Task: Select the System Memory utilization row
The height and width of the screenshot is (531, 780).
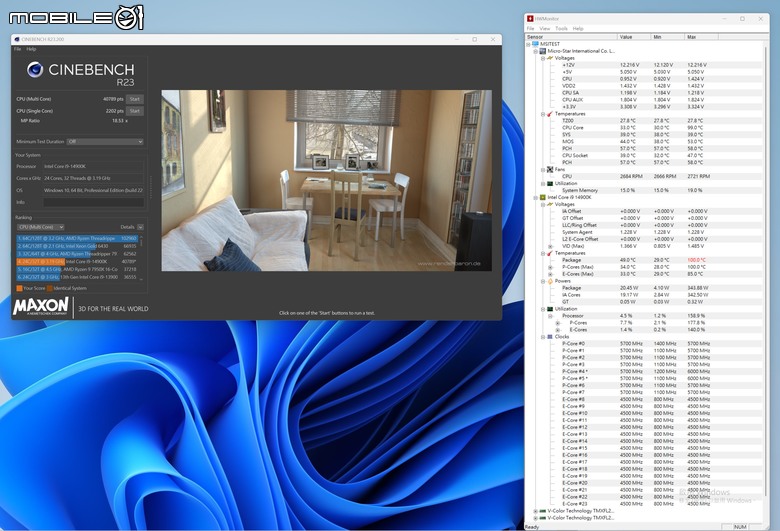Action: click(x=644, y=190)
